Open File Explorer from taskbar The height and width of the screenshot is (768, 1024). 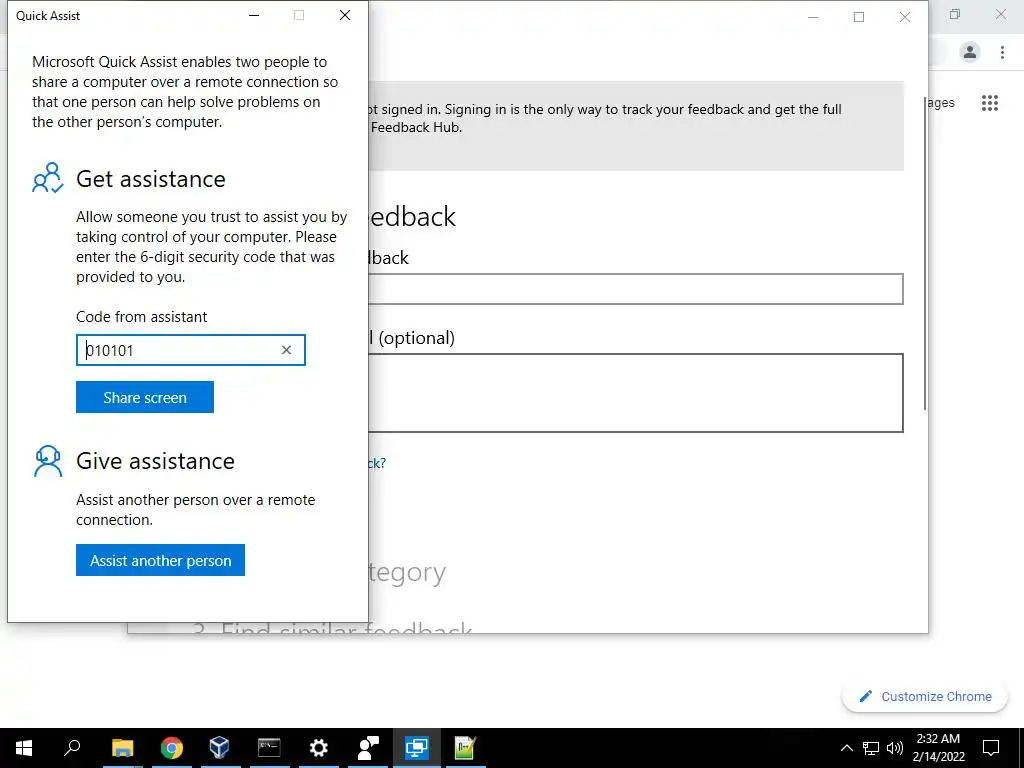pyautogui.click(x=122, y=748)
